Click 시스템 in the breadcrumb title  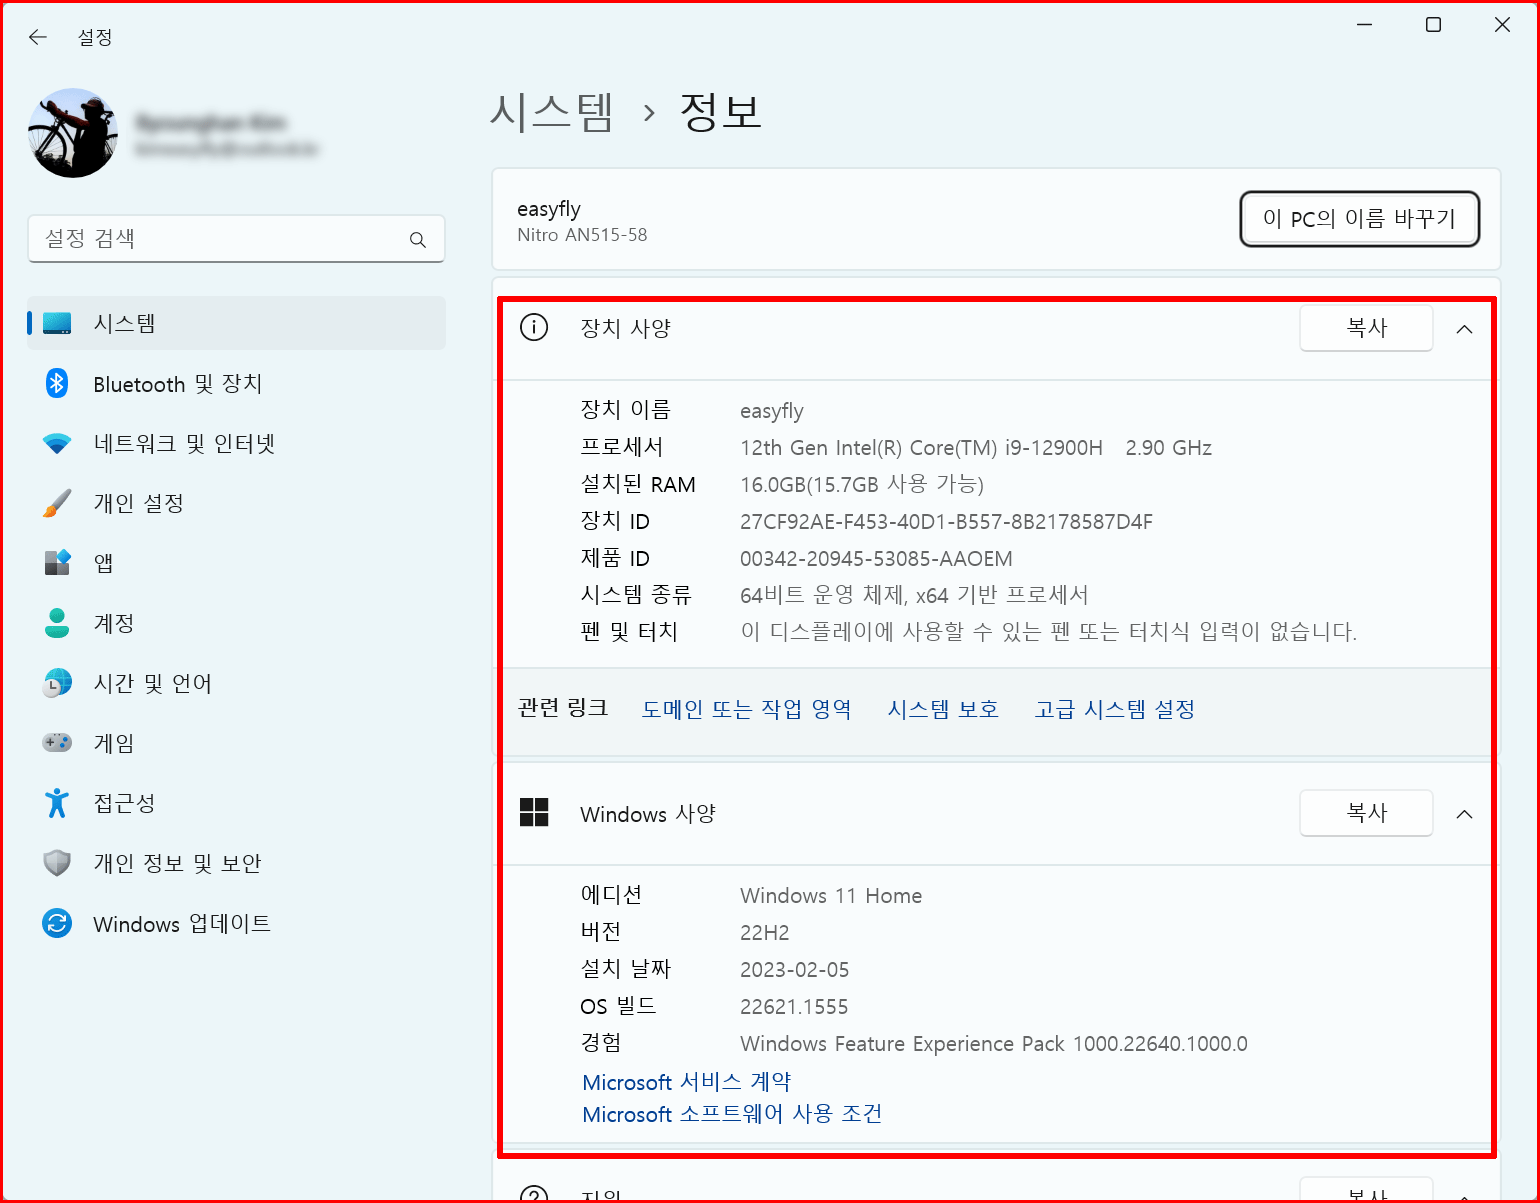pyautogui.click(x=551, y=111)
